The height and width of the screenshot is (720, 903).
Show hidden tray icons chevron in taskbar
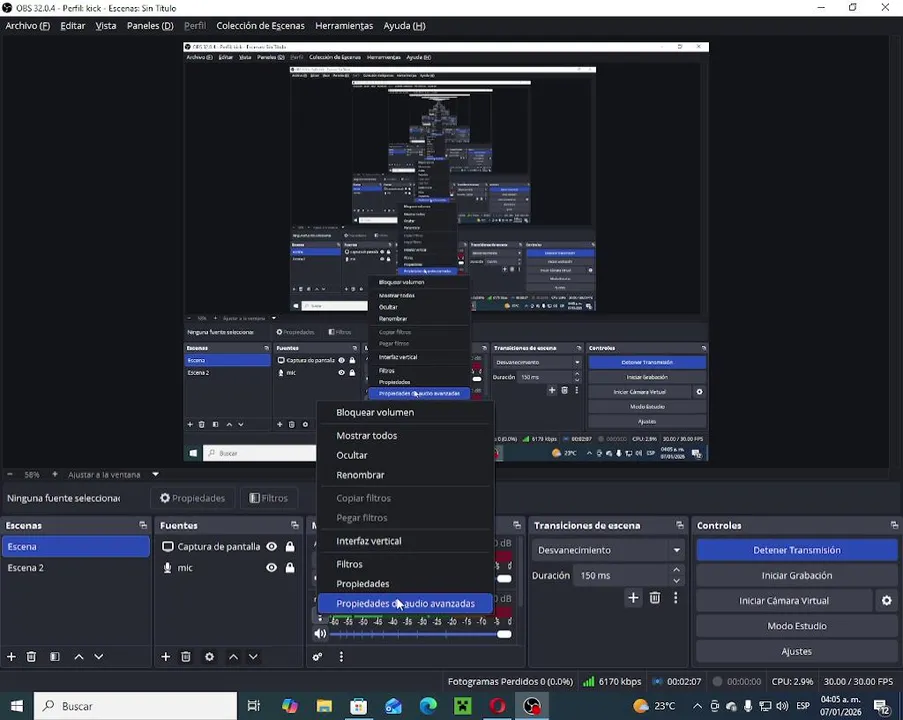coord(697,706)
